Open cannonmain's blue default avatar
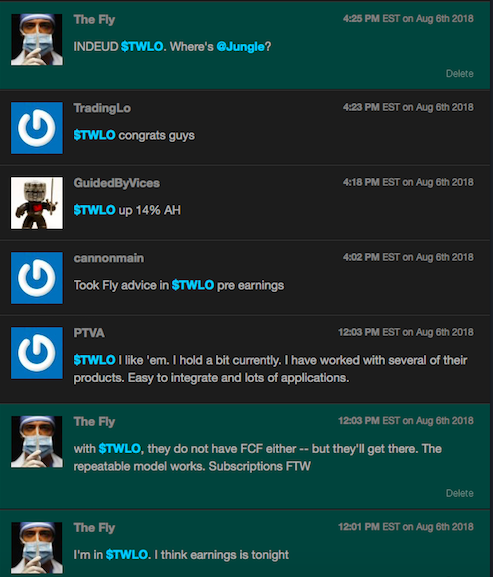The image size is (493, 577). [37, 278]
